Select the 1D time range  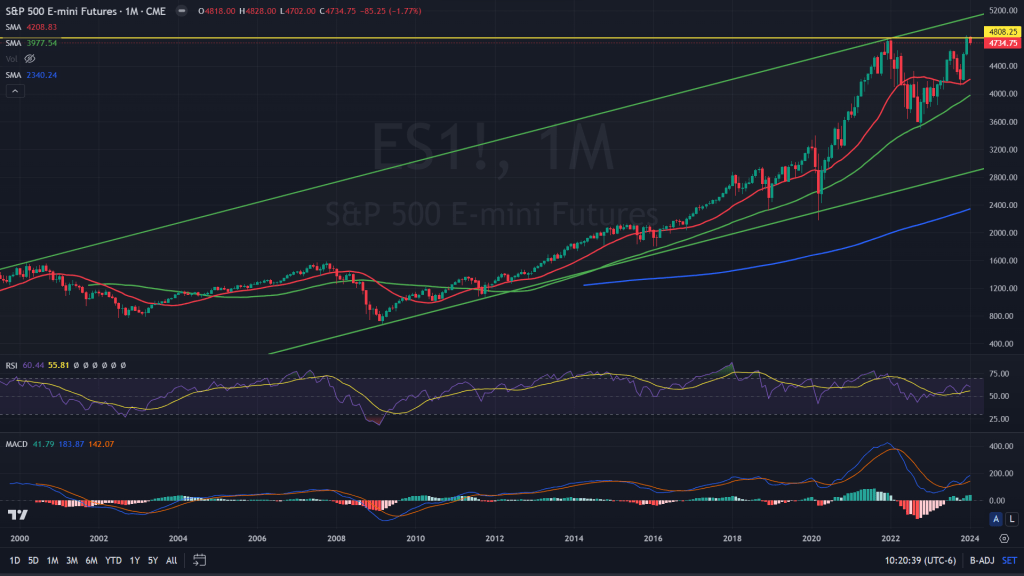coord(15,560)
